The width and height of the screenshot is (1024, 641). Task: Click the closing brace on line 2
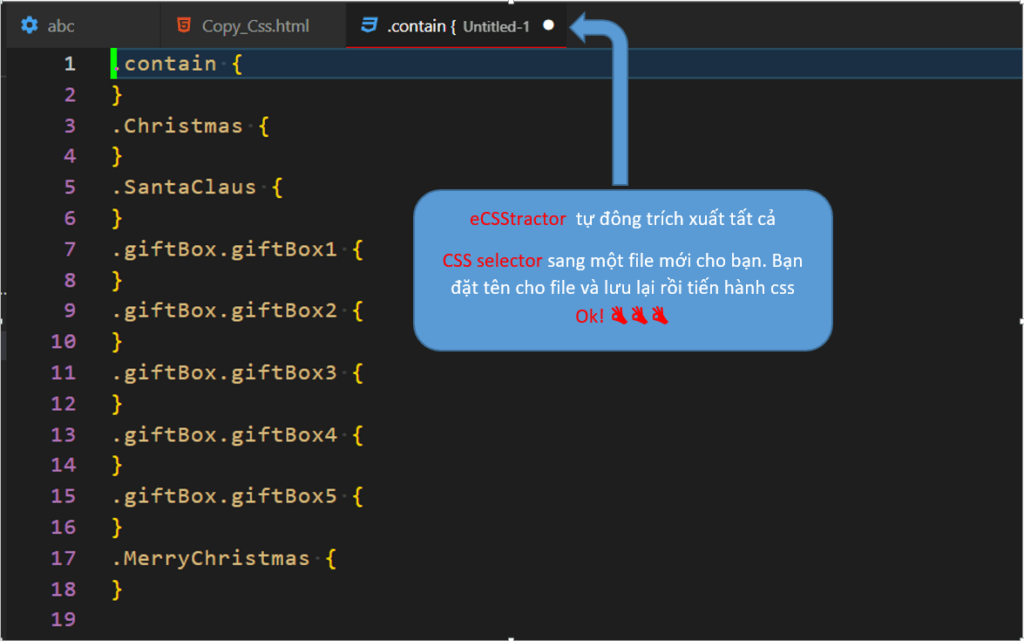tap(117, 95)
